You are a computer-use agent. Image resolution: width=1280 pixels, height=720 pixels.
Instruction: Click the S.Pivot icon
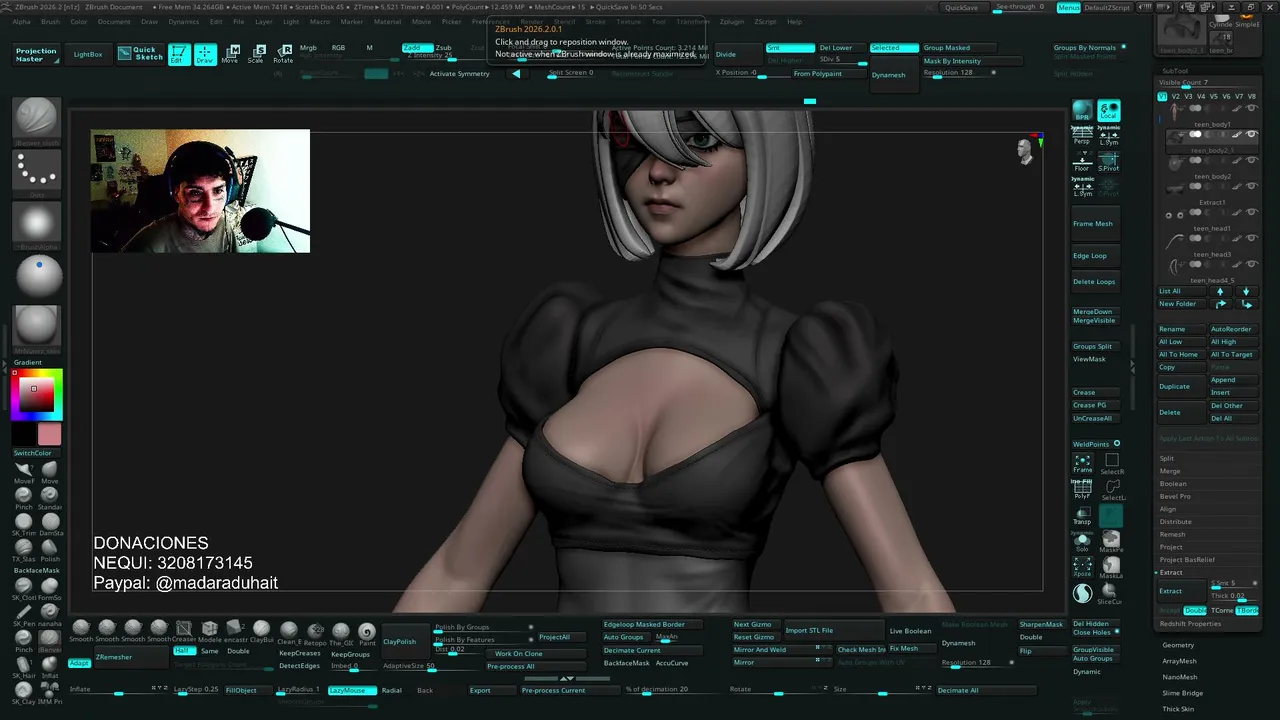[x=1109, y=161]
